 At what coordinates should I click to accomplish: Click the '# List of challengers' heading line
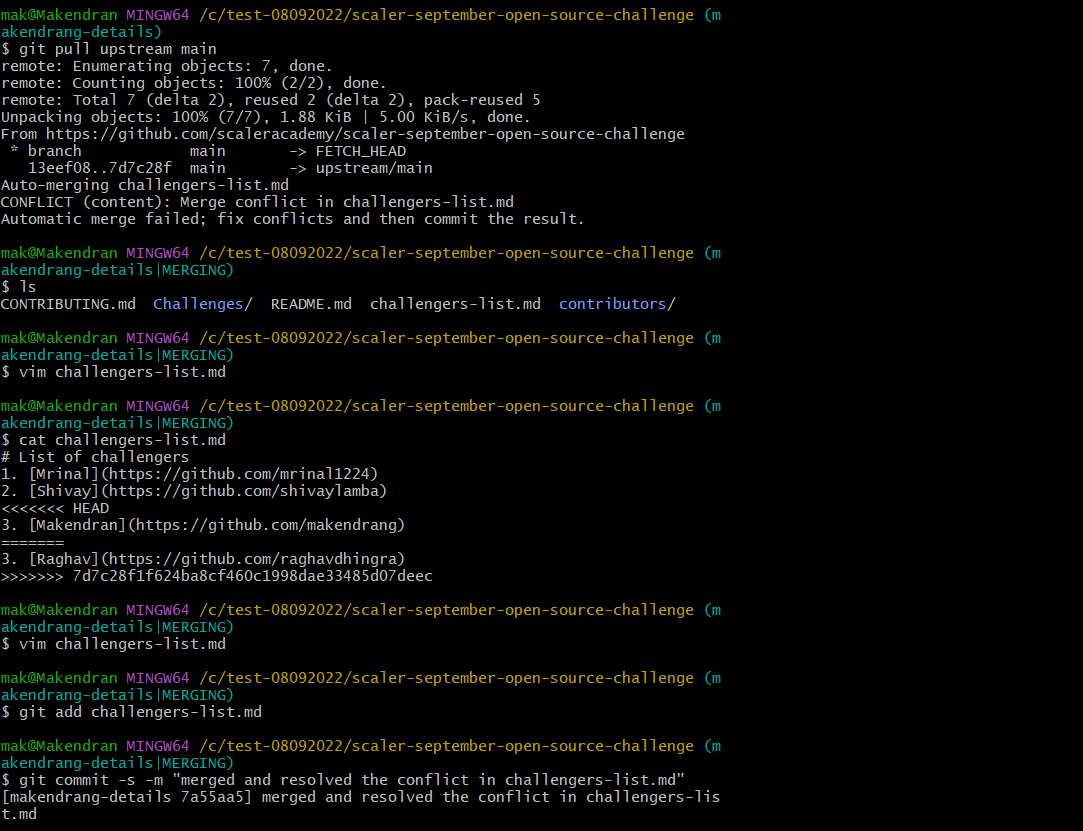pos(95,457)
